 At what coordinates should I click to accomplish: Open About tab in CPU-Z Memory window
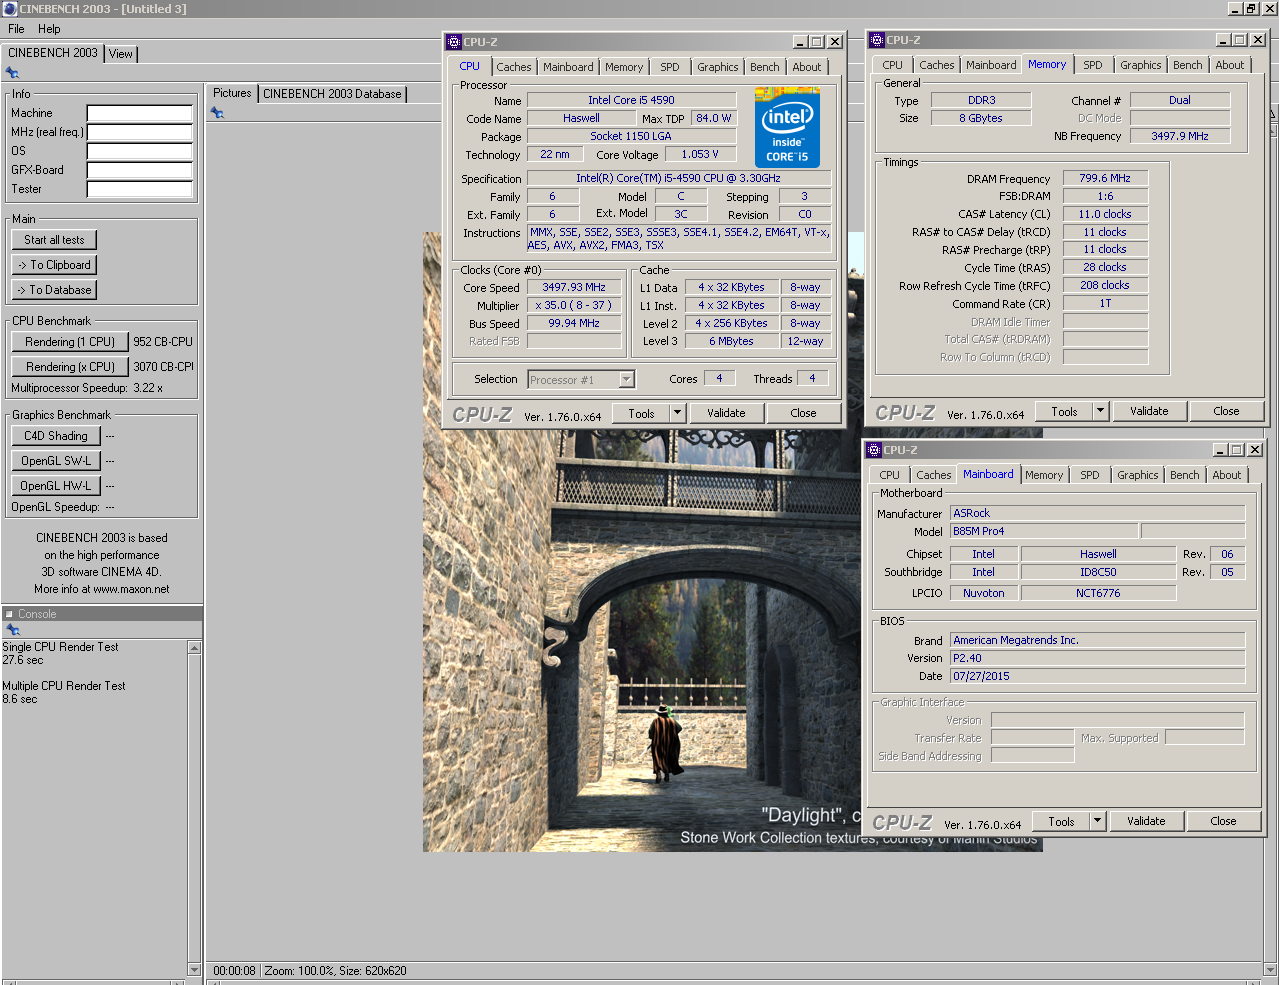pyautogui.click(x=1230, y=65)
